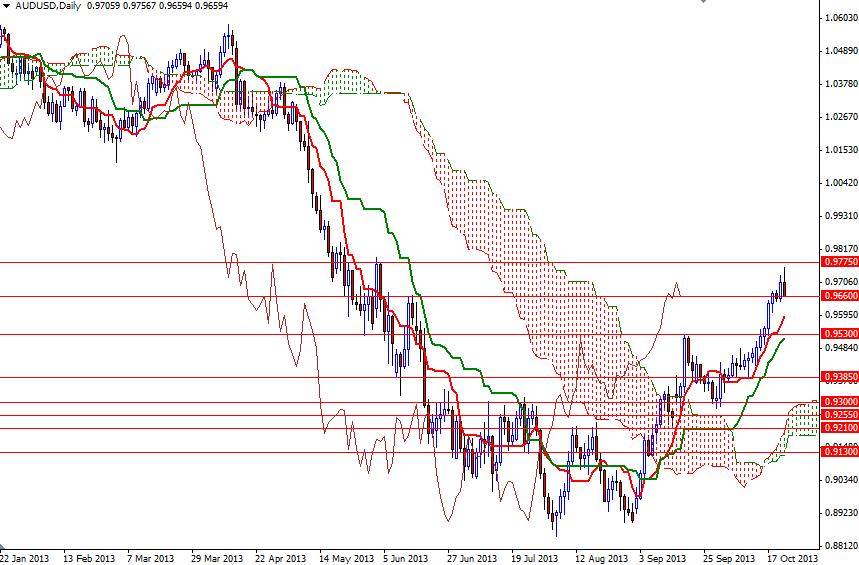Click the 14 May 2013 date label
Viewport: 859px width, 565px height.
(345, 558)
